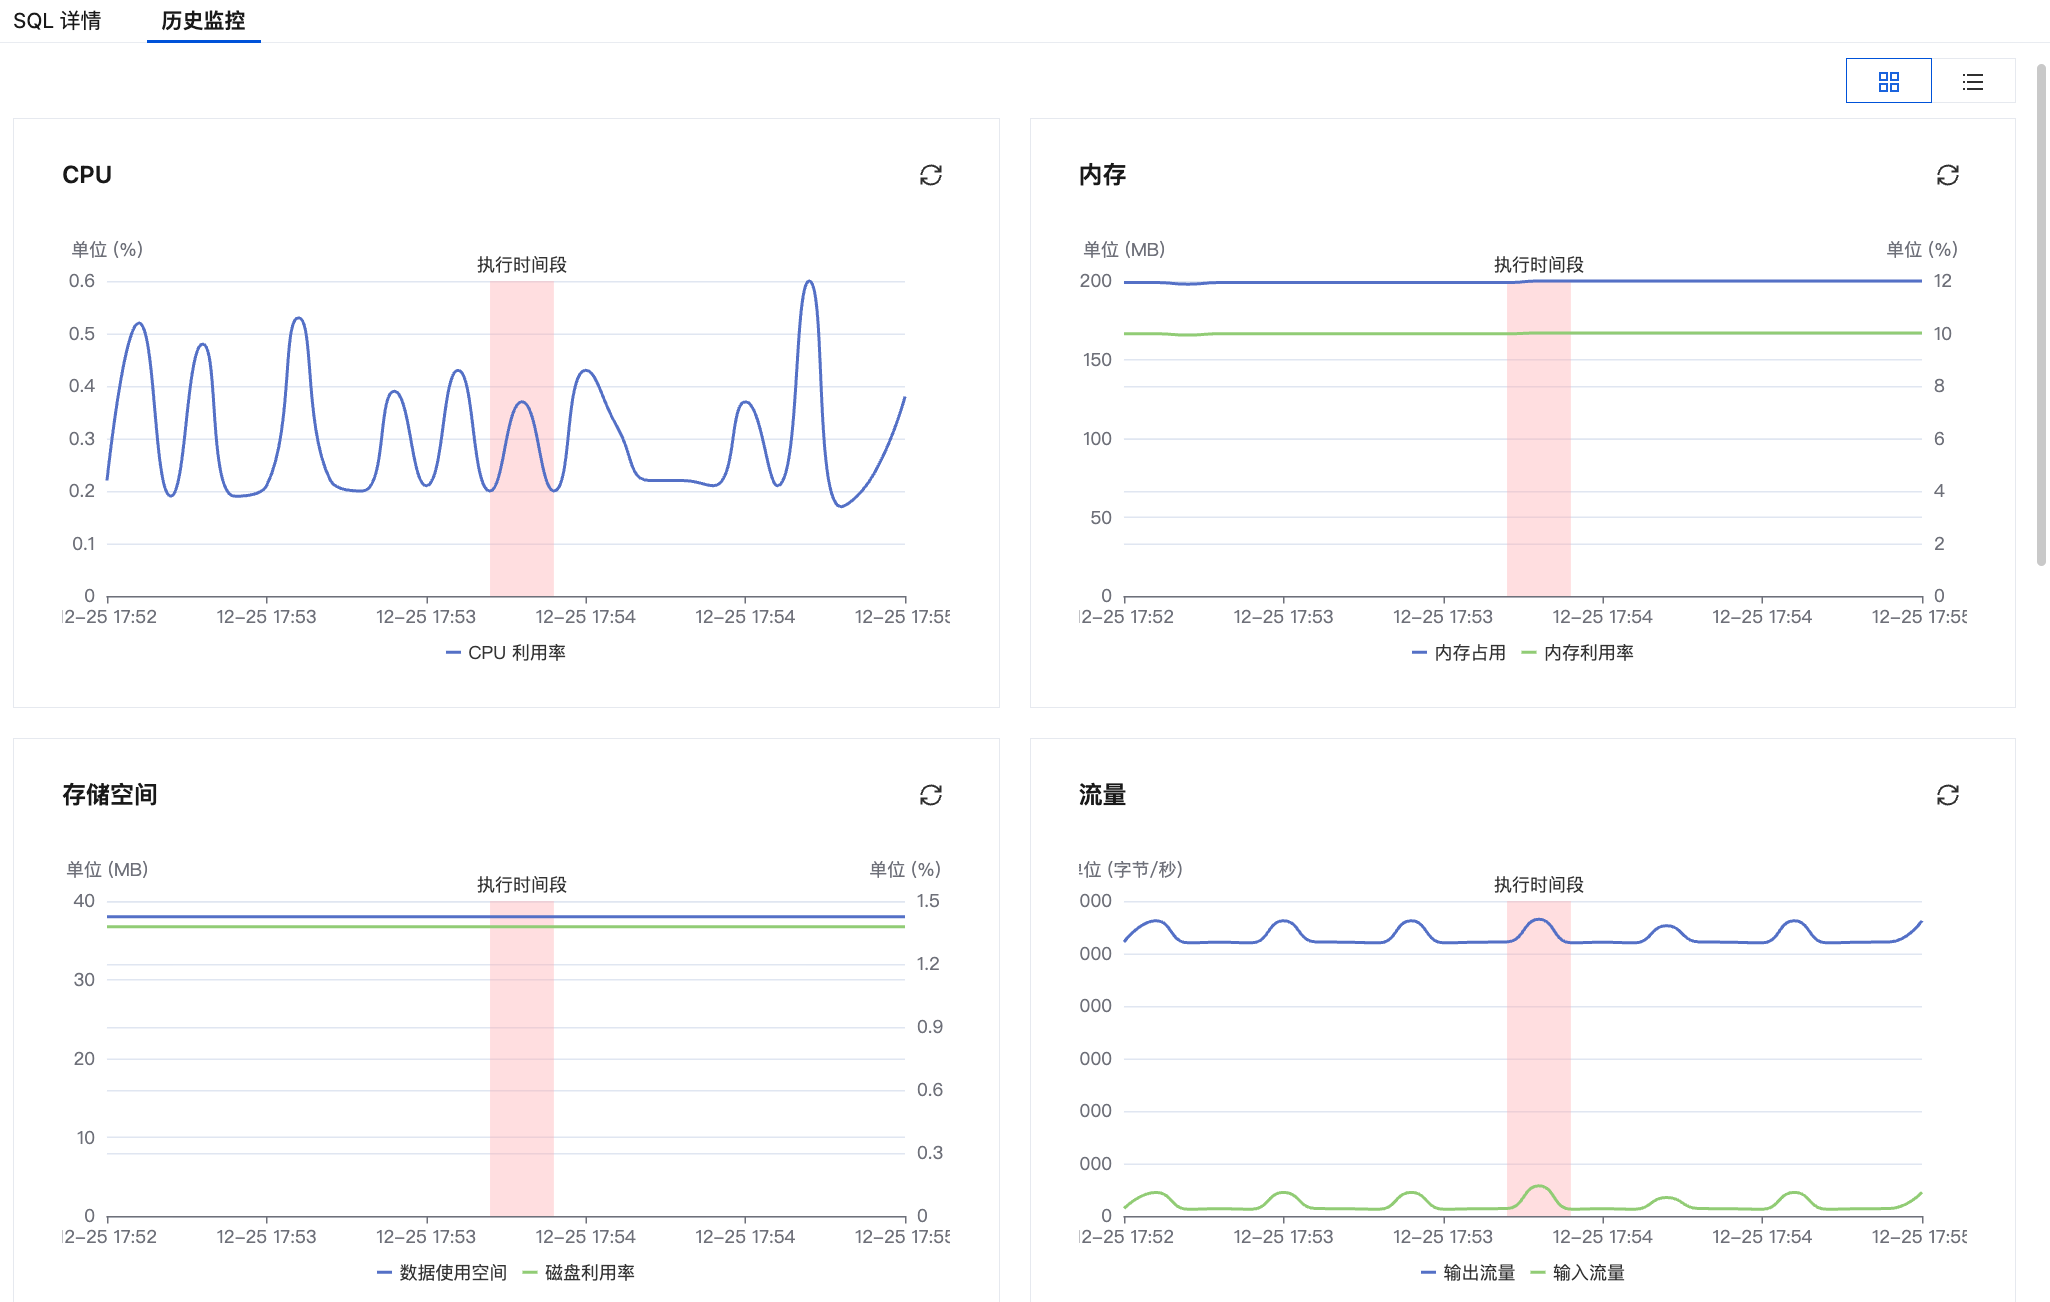Switch to list layout view
2050x1302 pixels.
pyautogui.click(x=1972, y=82)
